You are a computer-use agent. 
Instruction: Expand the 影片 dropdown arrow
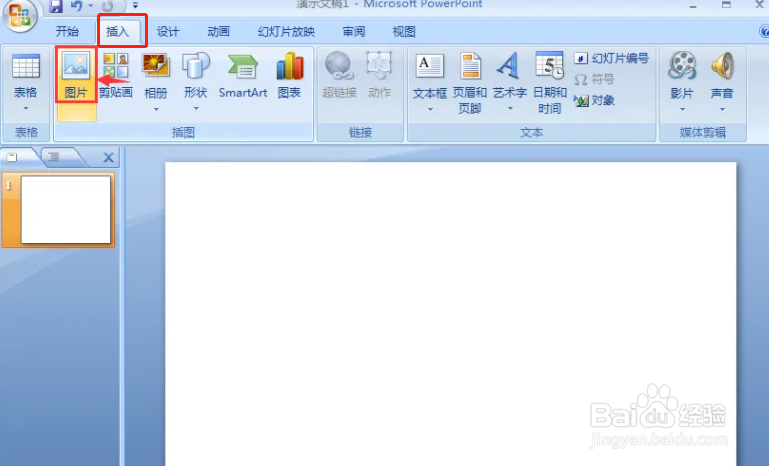pos(682,109)
